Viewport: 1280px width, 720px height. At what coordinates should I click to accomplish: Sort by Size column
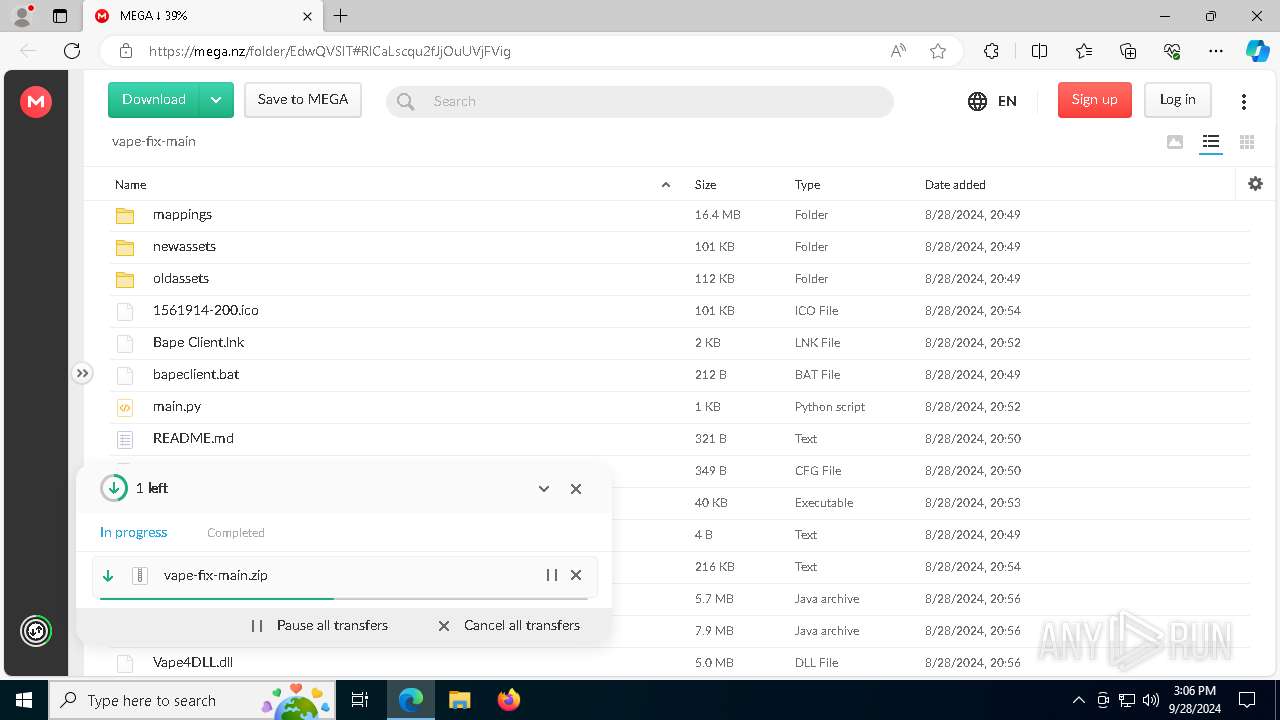(x=706, y=185)
